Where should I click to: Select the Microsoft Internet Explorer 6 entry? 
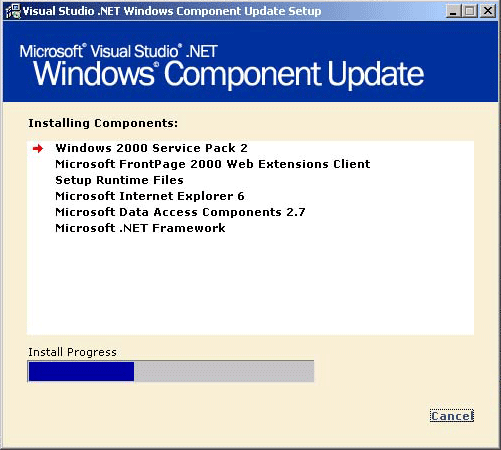click(150, 196)
